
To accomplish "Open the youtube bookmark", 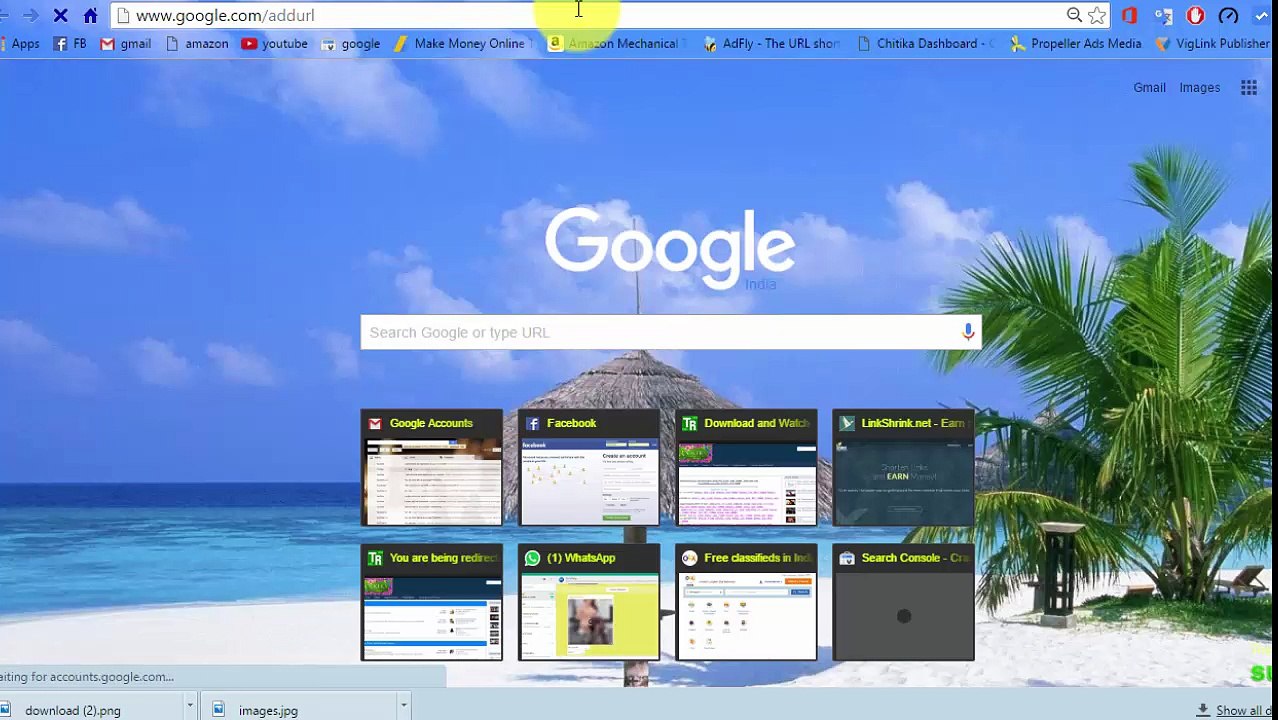I will pyautogui.click(x=274, y=44).
